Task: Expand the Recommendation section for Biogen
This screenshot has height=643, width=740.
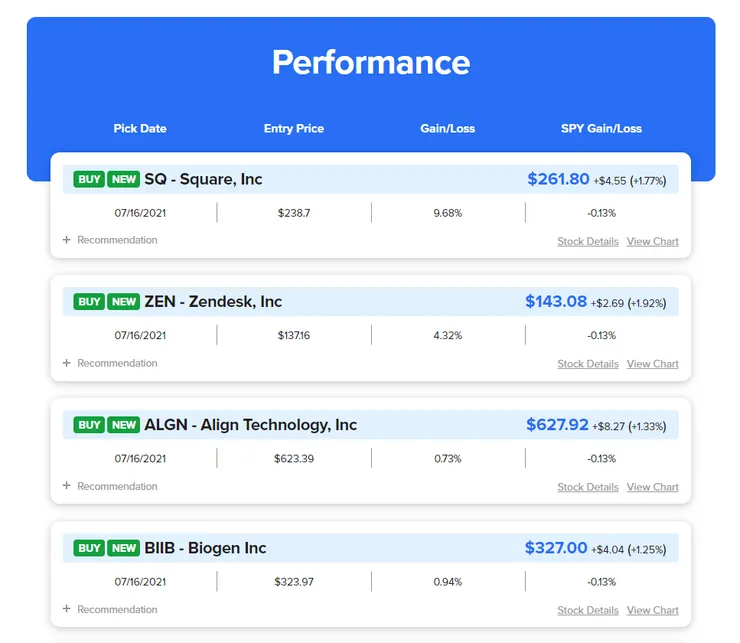Action: tap(110, 609)
